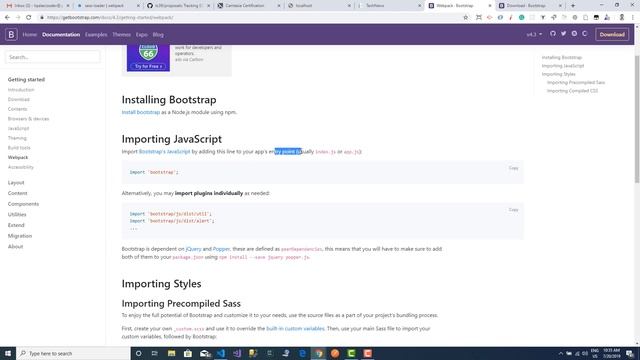Open the Migration section in the sidebar
Viewport: 640px width, 360px height.
click(20, 236)
